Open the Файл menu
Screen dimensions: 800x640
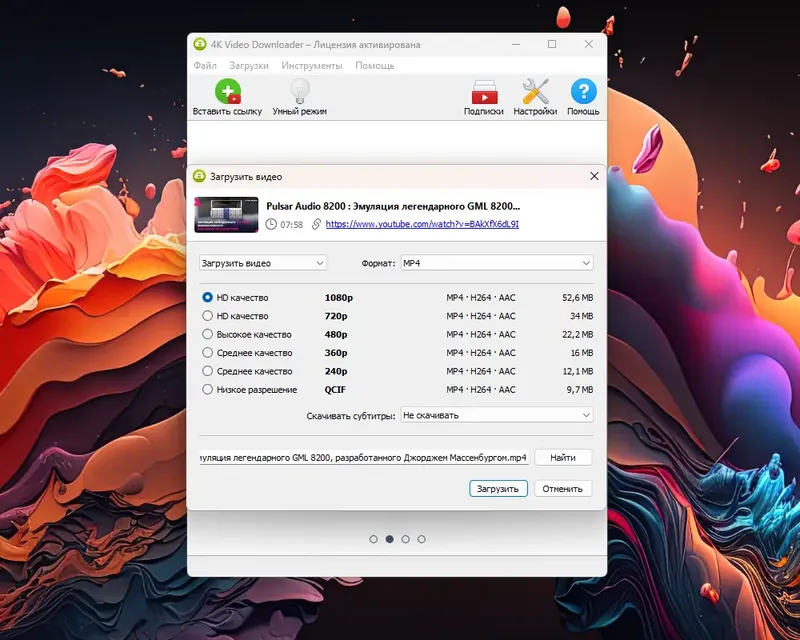(205, 65)
